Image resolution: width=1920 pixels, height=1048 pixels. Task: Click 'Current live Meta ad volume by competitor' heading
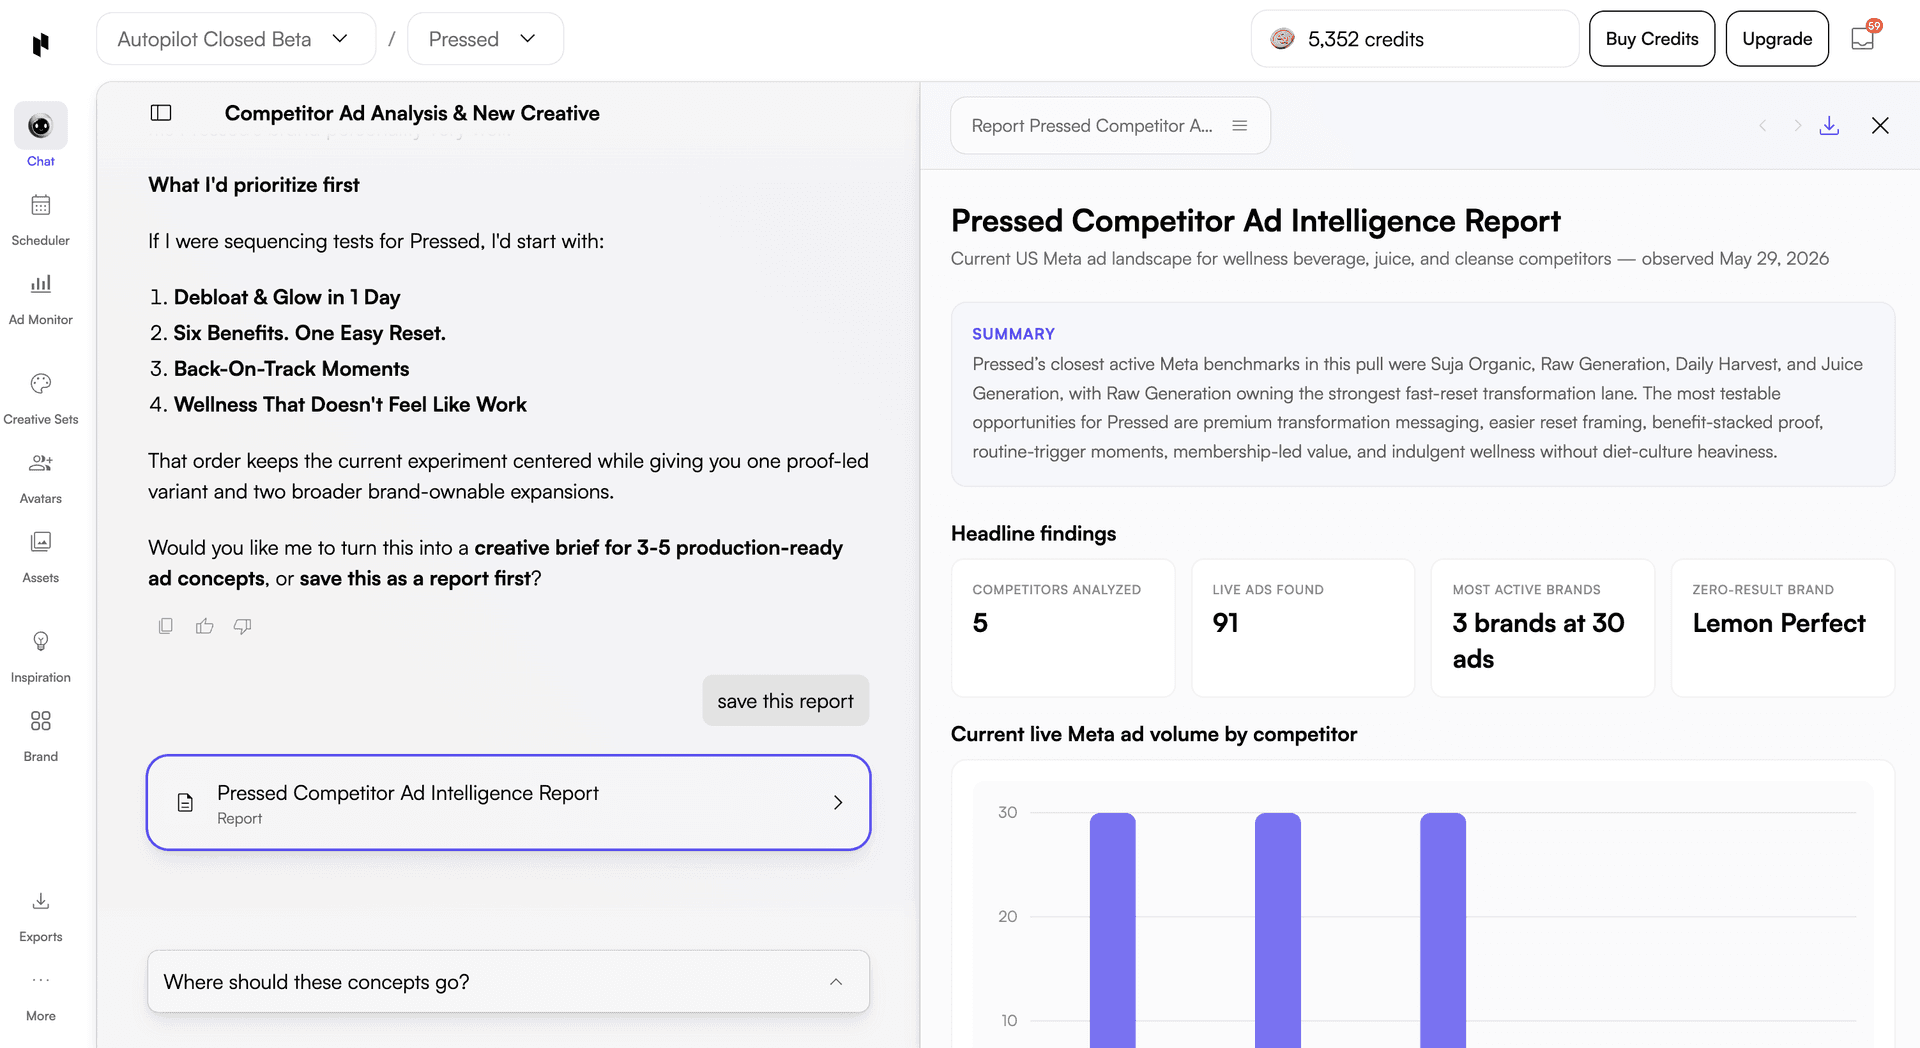pos(1154,734)
